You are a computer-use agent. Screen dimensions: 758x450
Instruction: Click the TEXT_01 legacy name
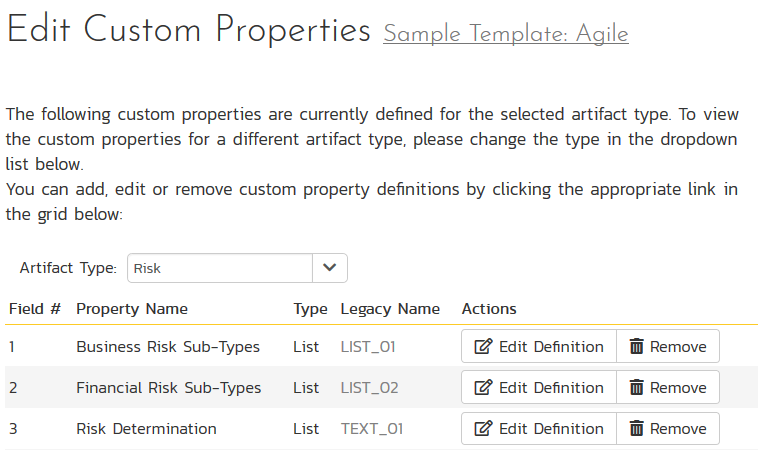[372, 429]
